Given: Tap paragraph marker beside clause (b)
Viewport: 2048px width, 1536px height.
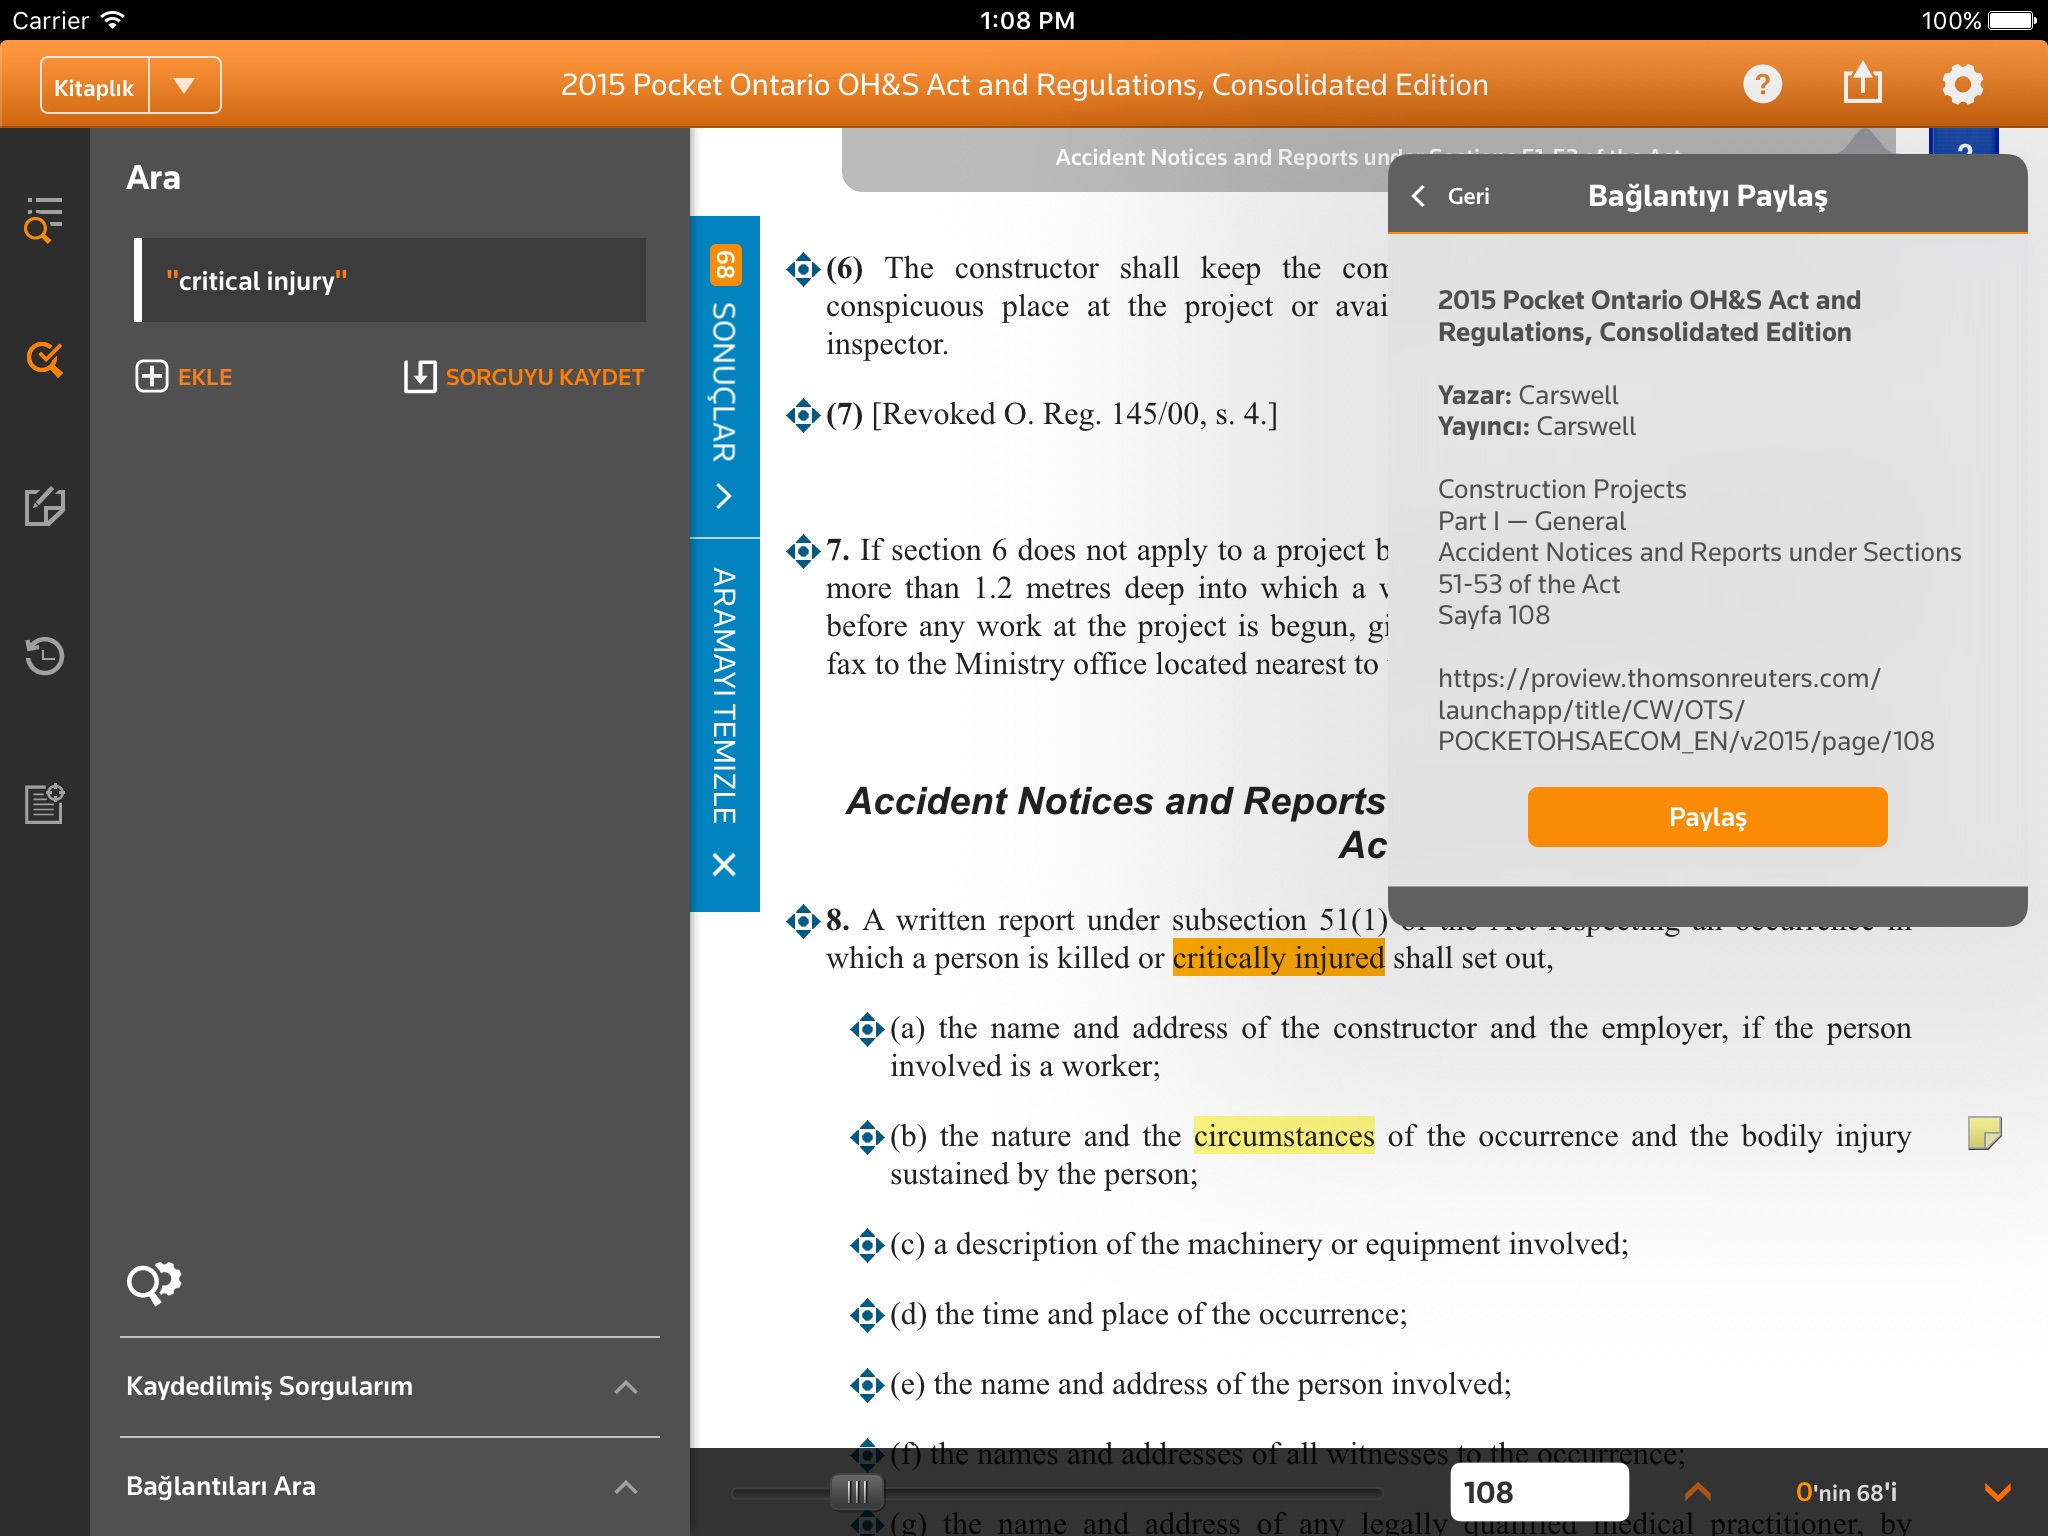Looking at the screenshot, I should coord(867,1136).
